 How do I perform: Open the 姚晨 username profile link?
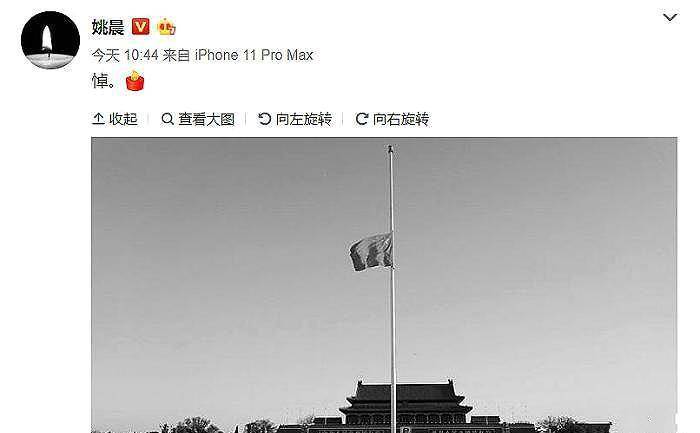click(108, 27)
